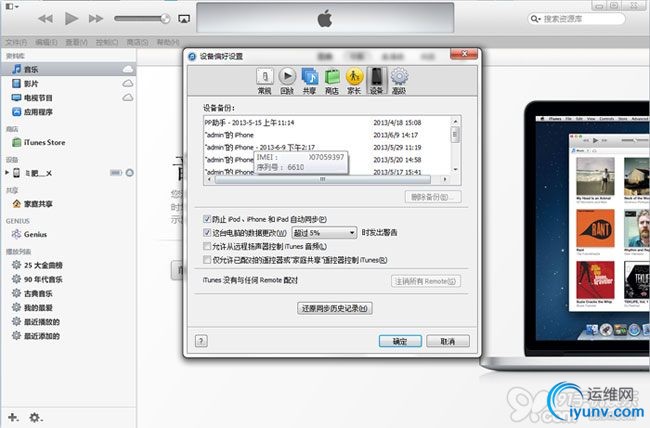Switch to the 共享 preferences tab
The height and width of the screenshot is (428, 650).
click(x=309, y=81)
